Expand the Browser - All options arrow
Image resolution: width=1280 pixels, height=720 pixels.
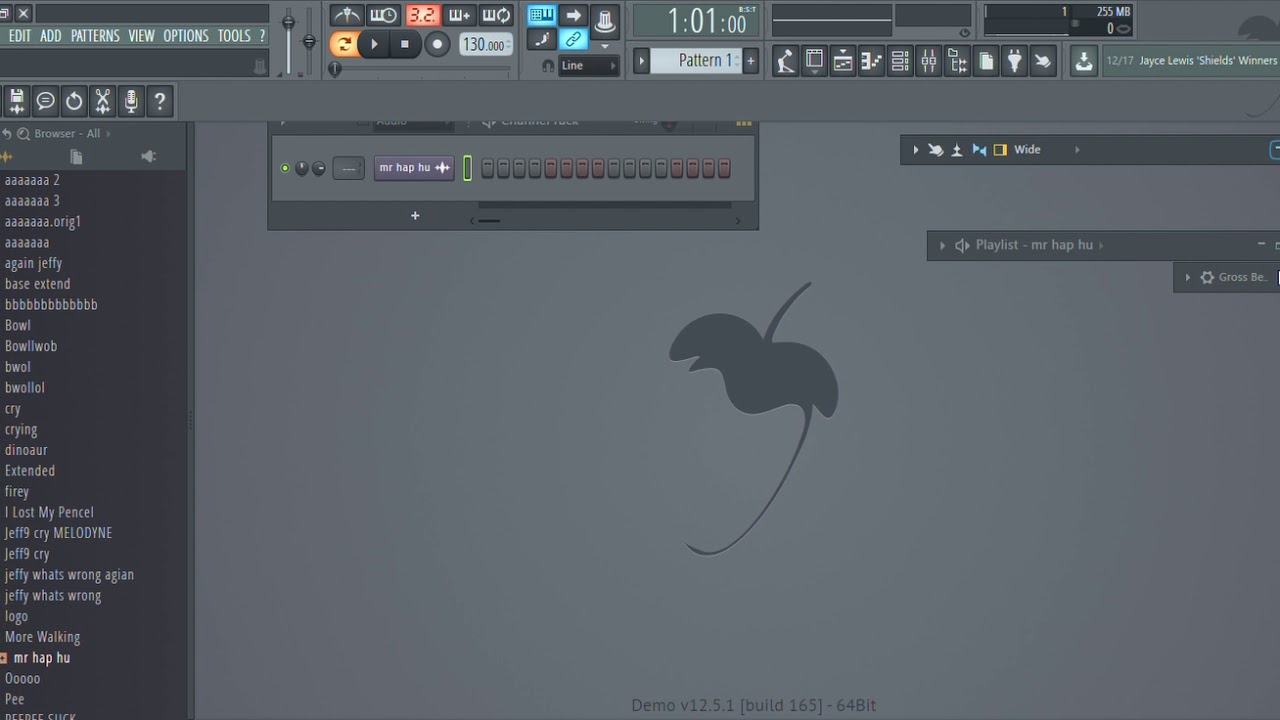tap(107, 134)
